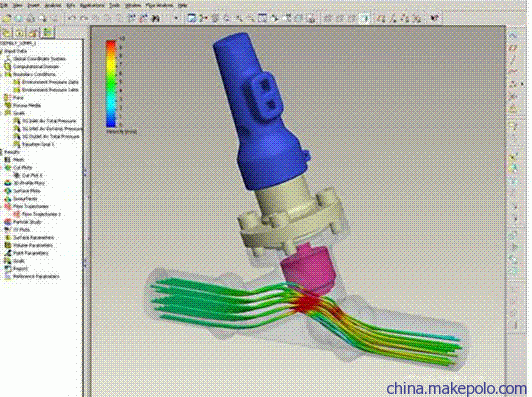This screenshot has width=532, height=397.
Task: Switch to the FeatureManager design tree tab
Action: click(x=6, y=33)
